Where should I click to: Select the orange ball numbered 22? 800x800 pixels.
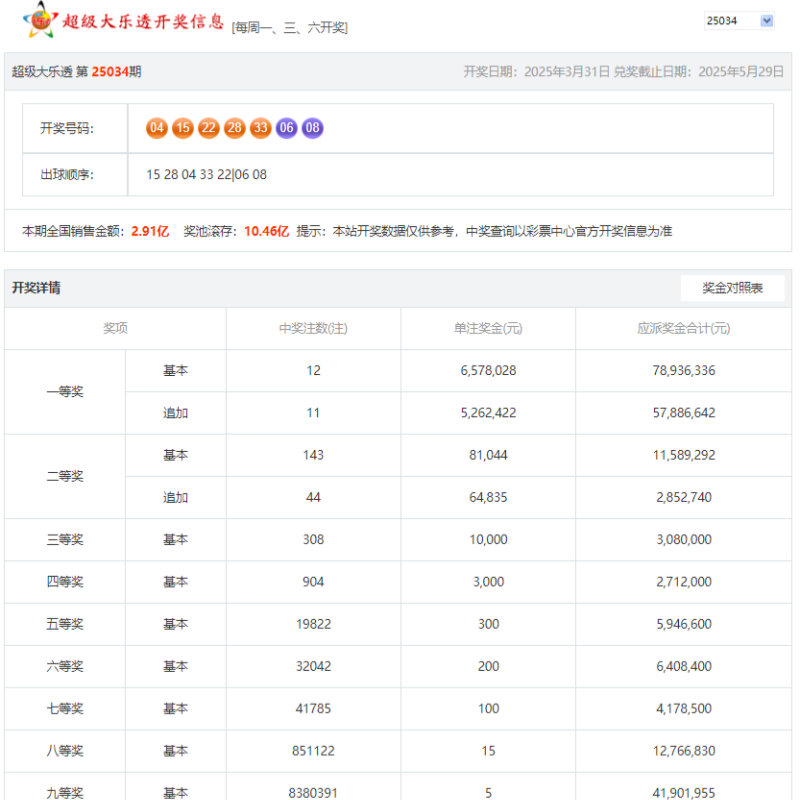pyautogui.click(x=209, y=128)
